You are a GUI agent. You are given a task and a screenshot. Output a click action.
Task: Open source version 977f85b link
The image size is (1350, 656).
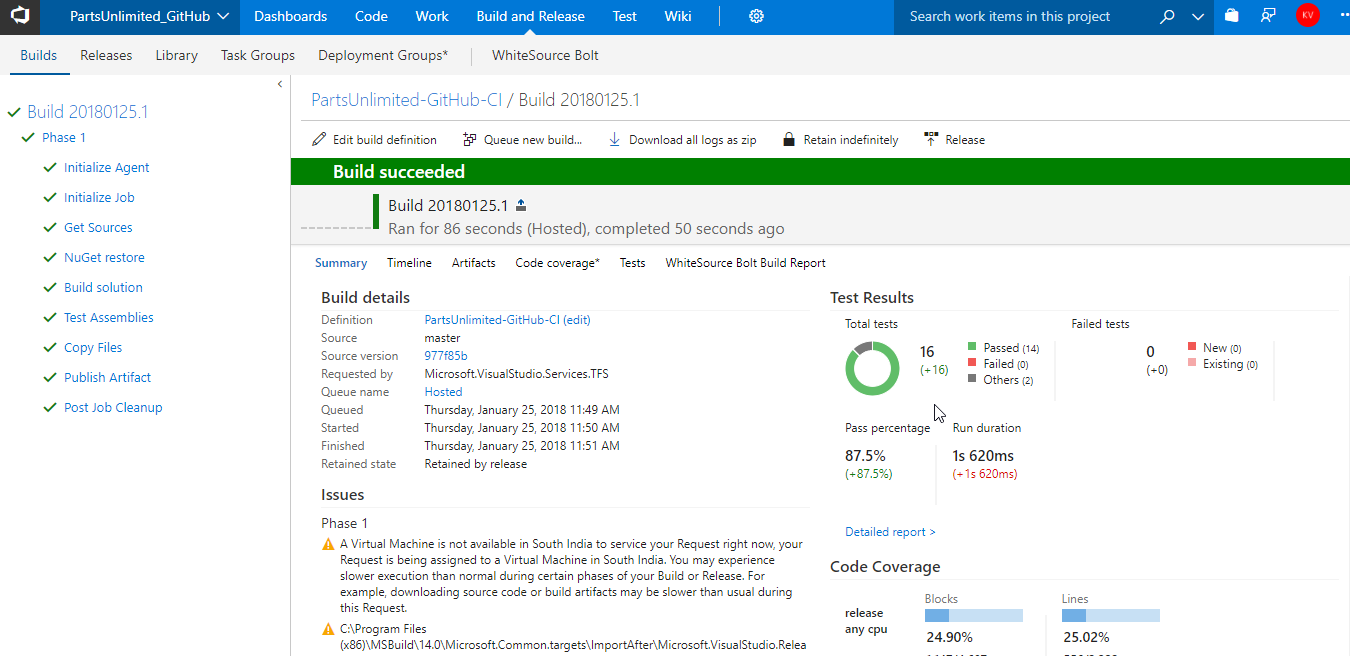(x=446, y=356)
